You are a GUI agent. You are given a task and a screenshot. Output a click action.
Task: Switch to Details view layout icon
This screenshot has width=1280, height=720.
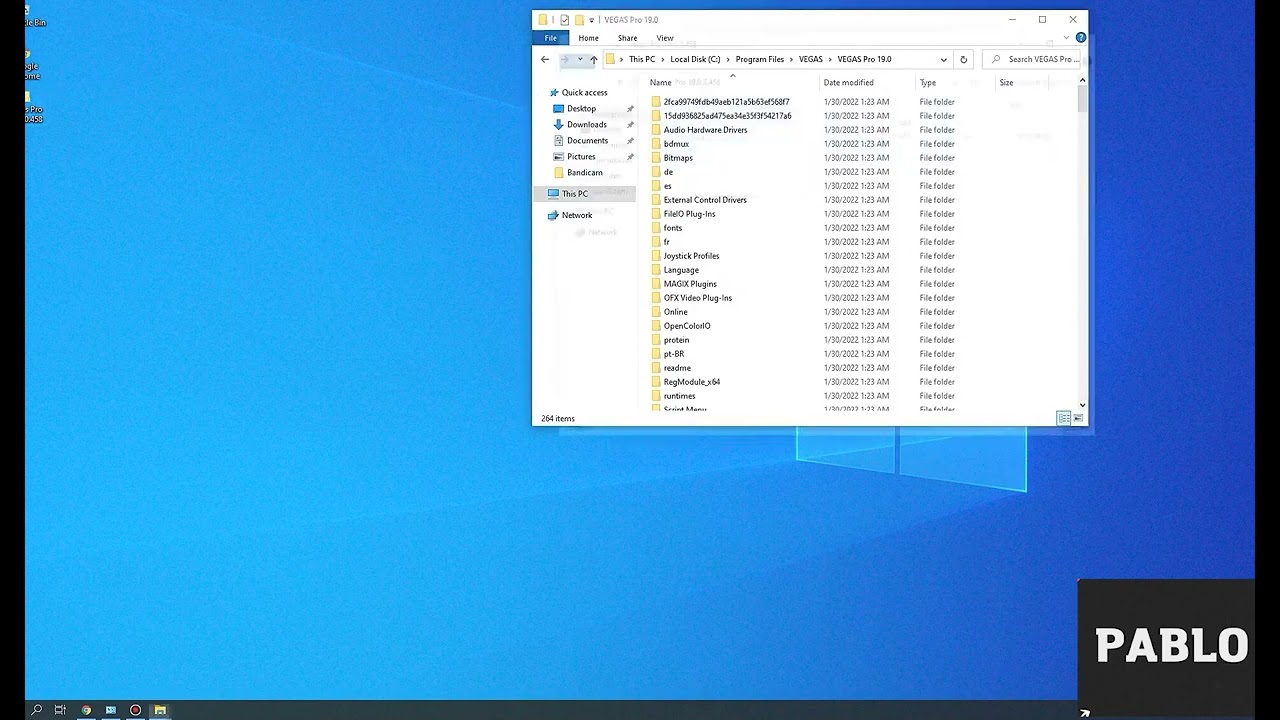[x=1064, y=418]
